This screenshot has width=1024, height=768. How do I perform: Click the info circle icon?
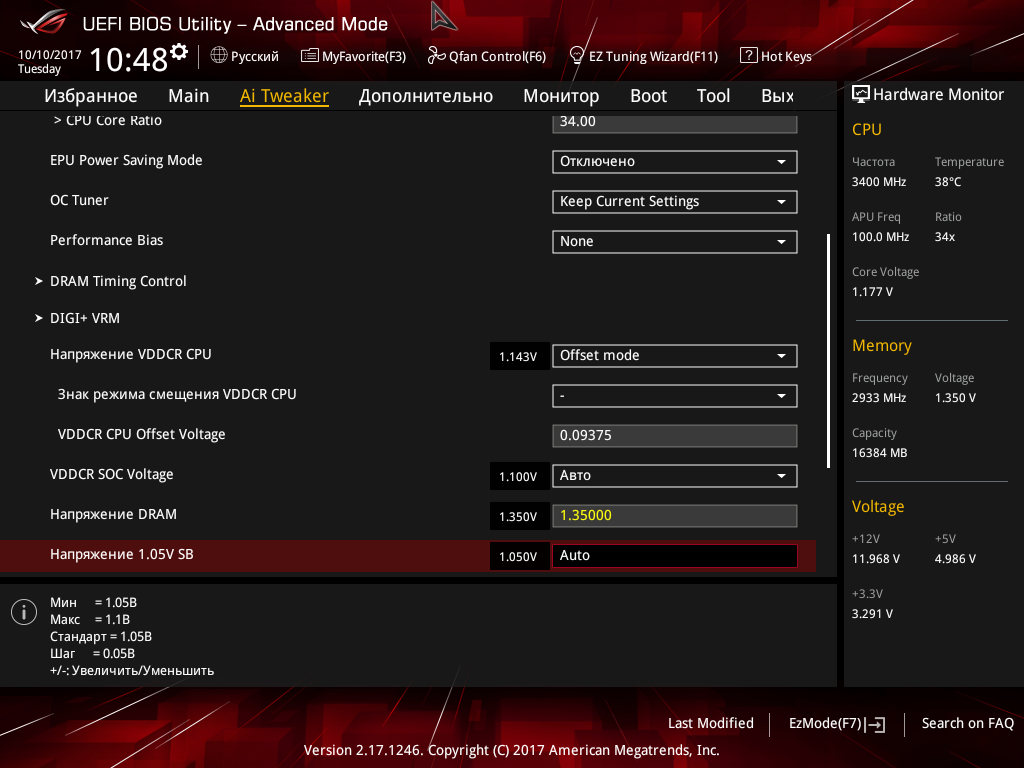click(24, 612)
